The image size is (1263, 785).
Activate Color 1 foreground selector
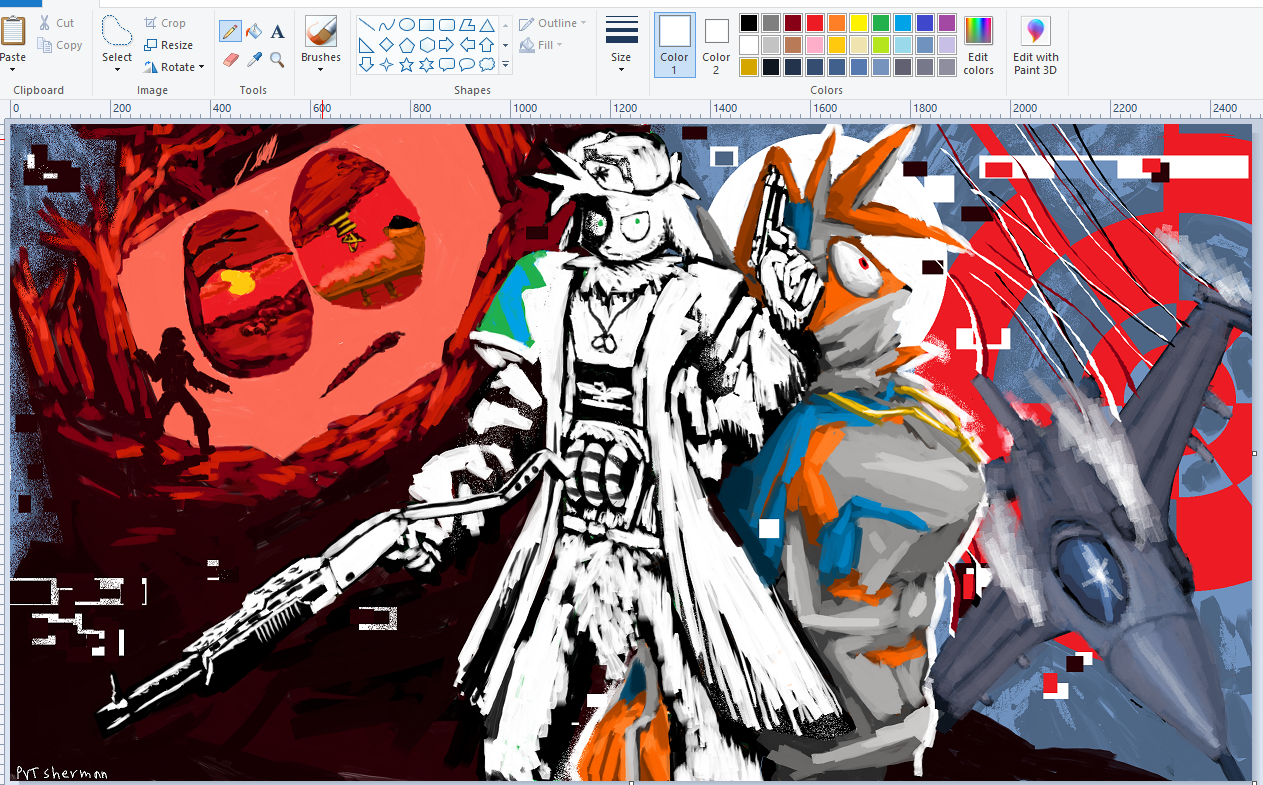[x=674, y=45]
